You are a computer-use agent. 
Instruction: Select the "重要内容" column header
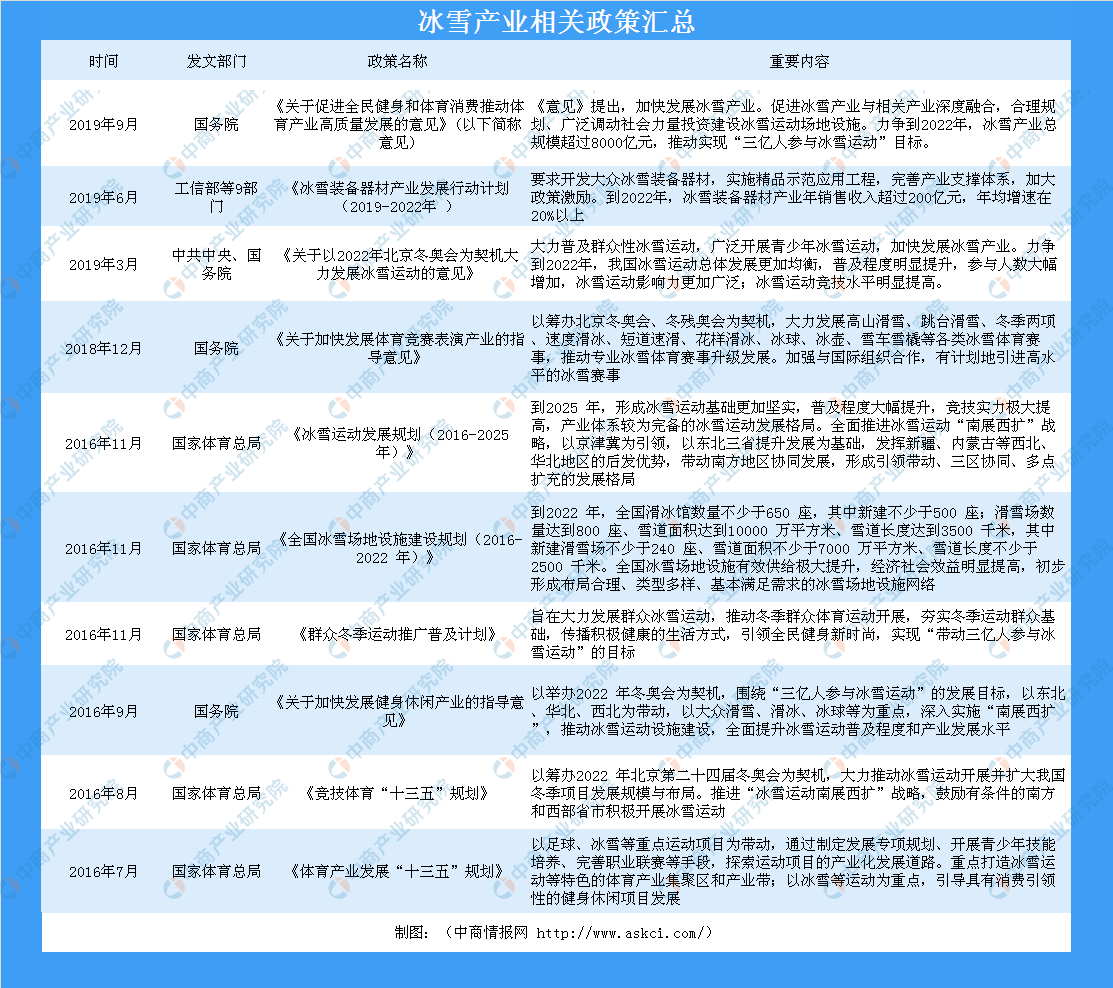pos(799,62)
